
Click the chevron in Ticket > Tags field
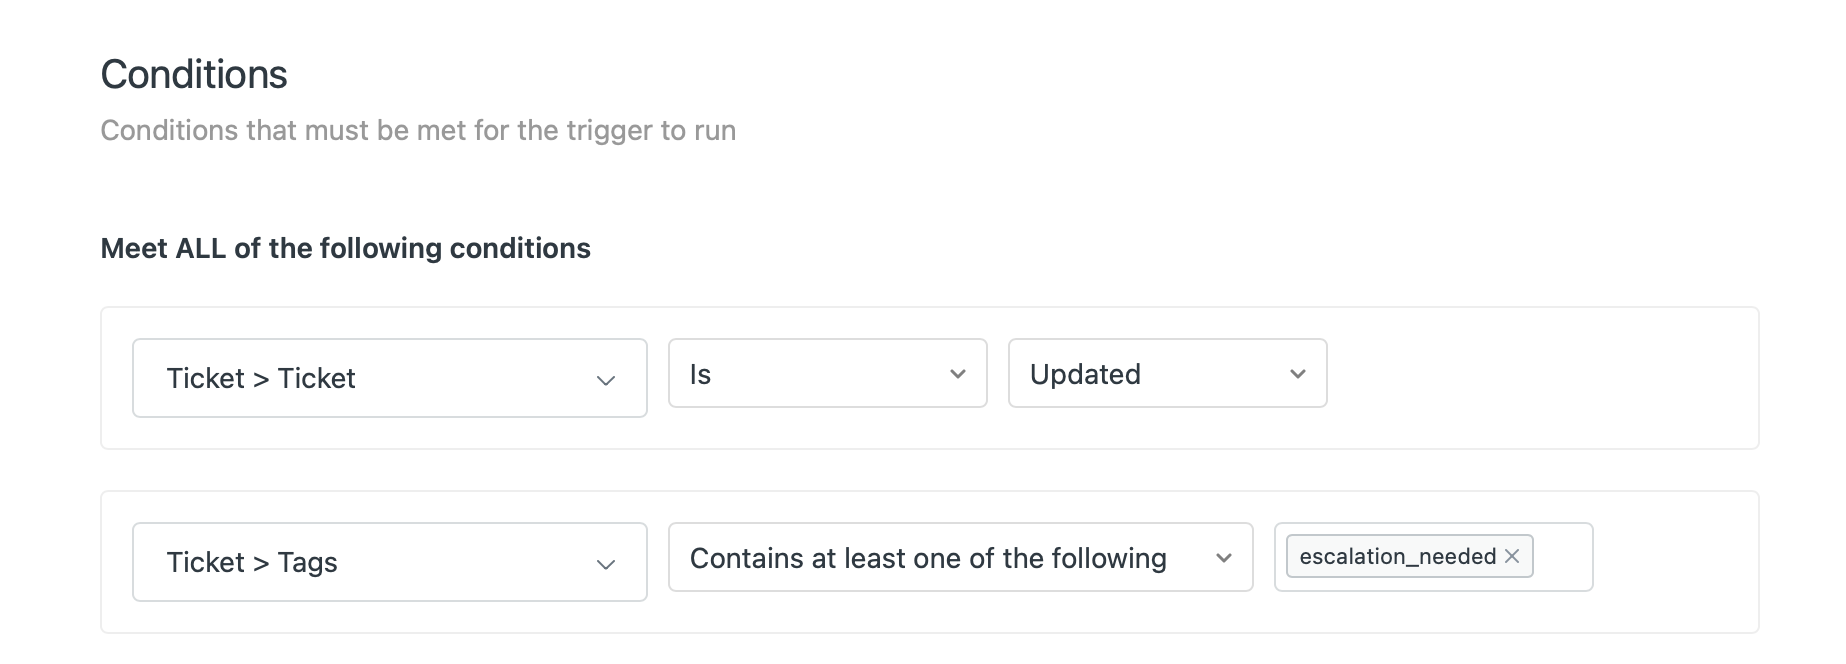pyautogui.click(x=605, y=564)
